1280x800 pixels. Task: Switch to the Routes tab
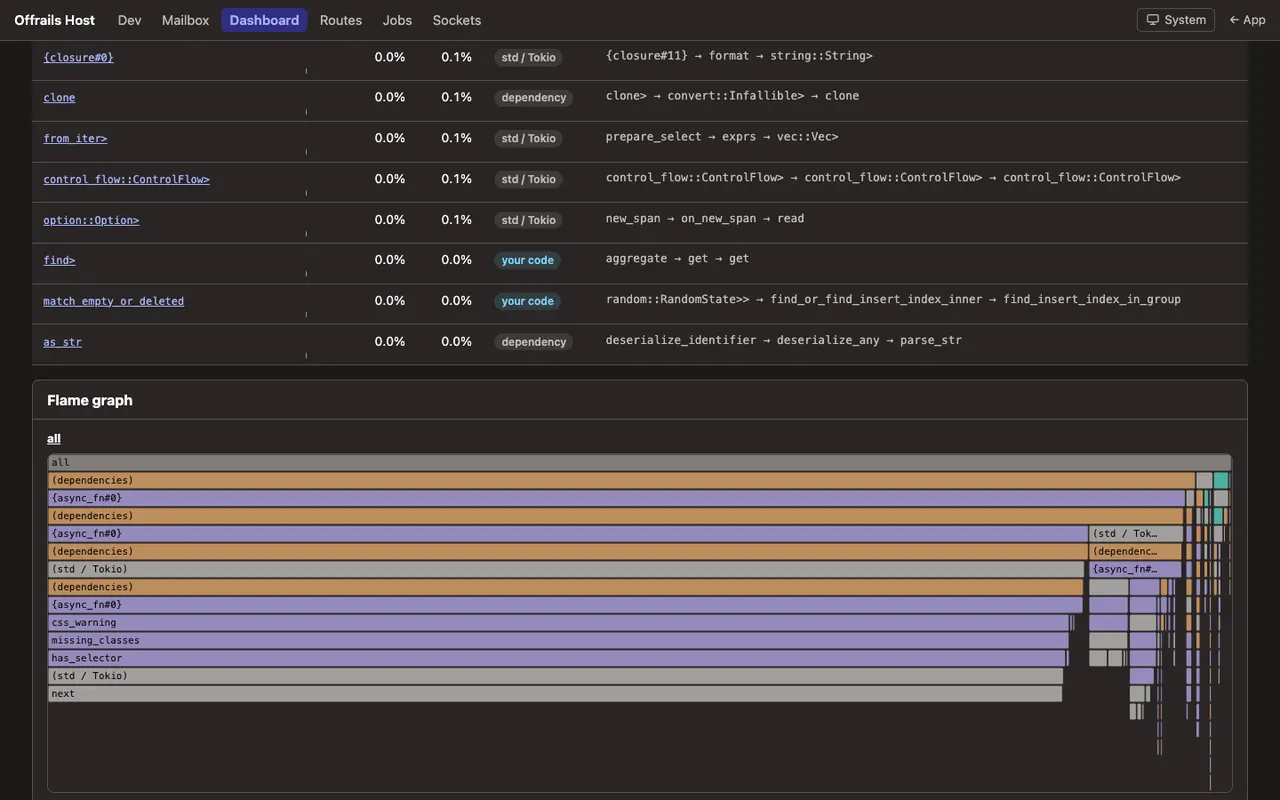point(341,20)
